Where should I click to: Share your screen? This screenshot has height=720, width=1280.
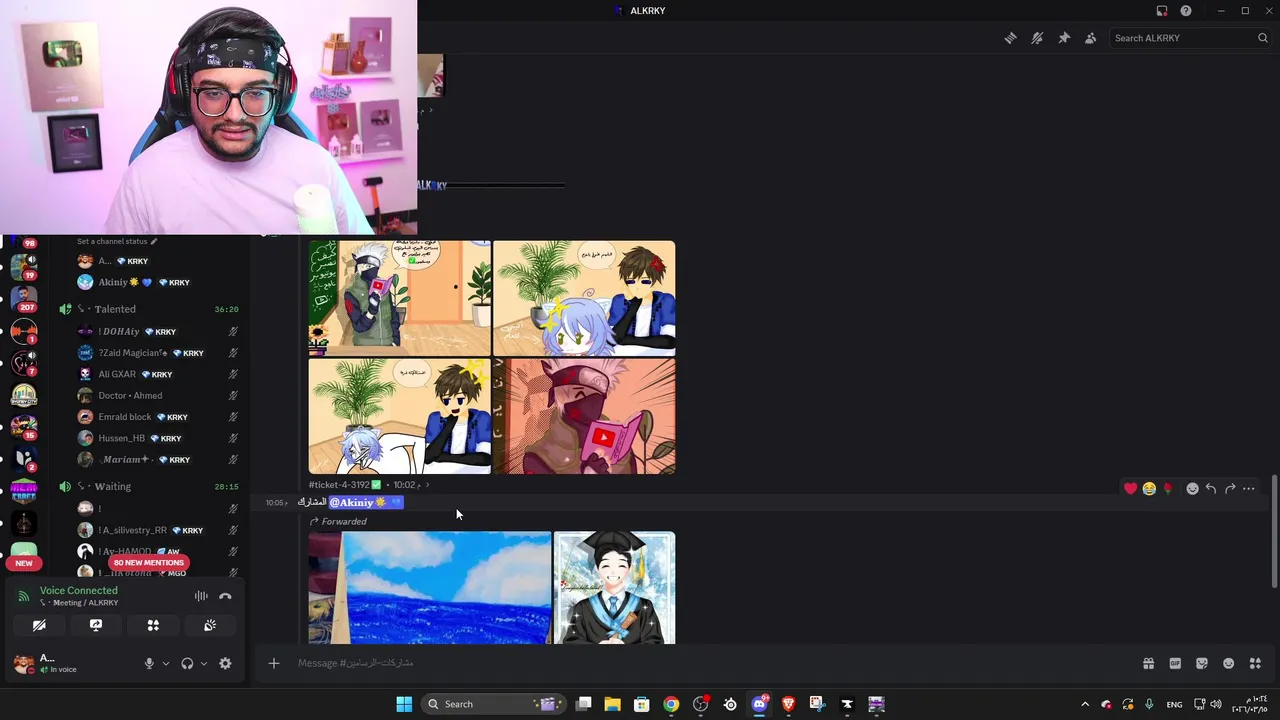(x=96, y=625)
